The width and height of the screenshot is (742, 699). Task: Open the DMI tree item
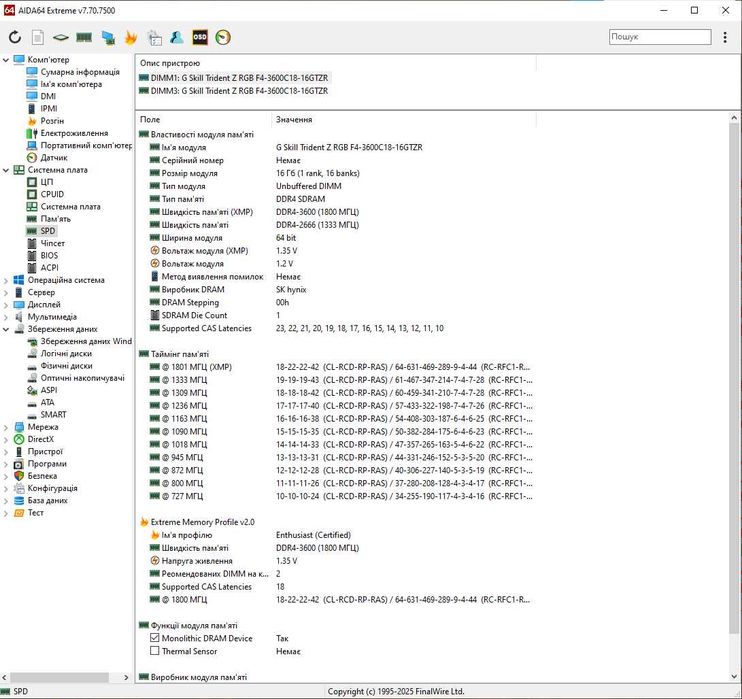coord(48,96)
